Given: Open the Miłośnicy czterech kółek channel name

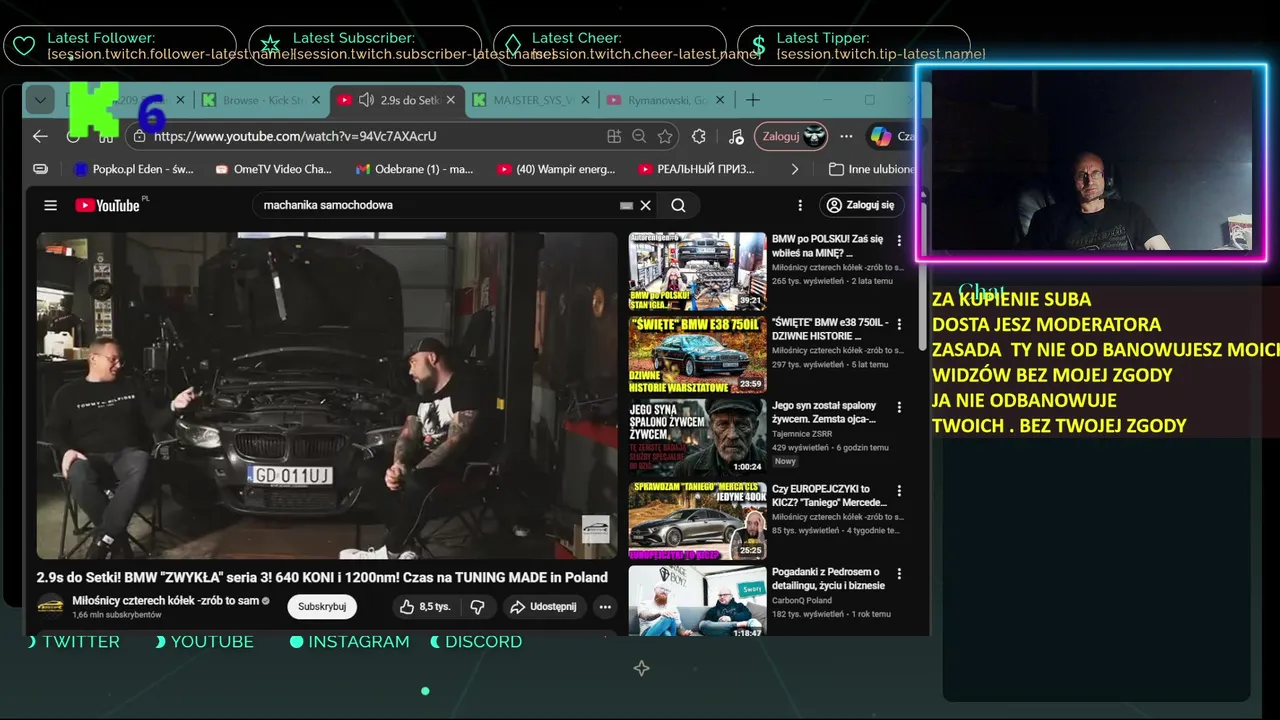Looking at the screenshot, I should click(165, 601).
